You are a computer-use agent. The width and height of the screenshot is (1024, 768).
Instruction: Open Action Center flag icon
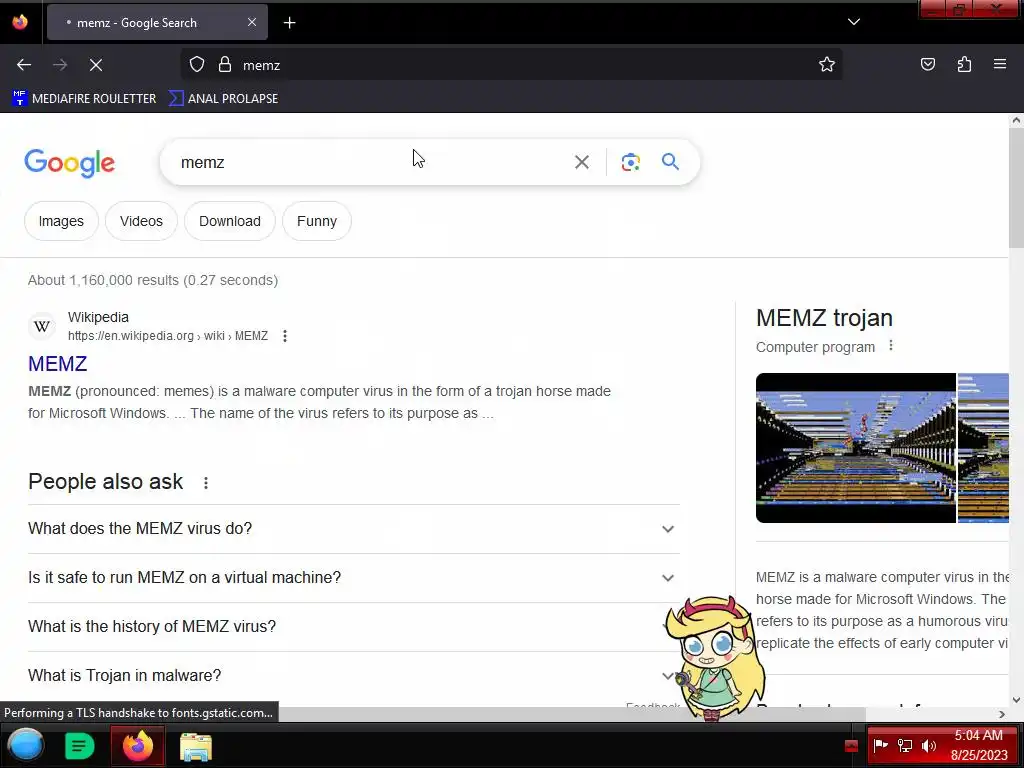coord(880,746)
